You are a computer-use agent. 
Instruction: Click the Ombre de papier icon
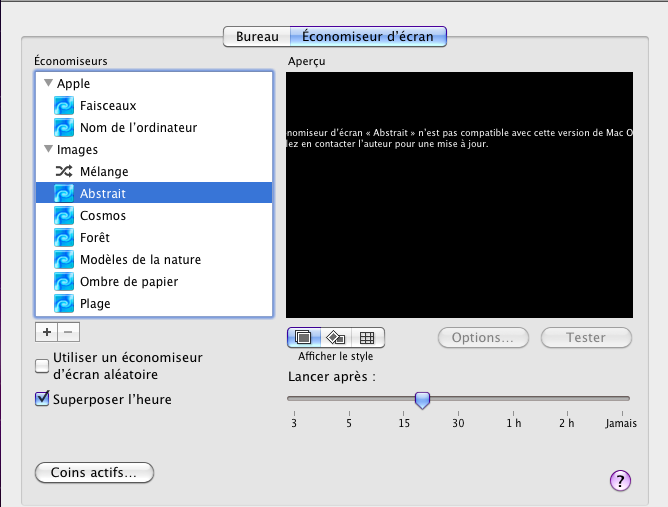pyautogui.click(x=64, y=282)
